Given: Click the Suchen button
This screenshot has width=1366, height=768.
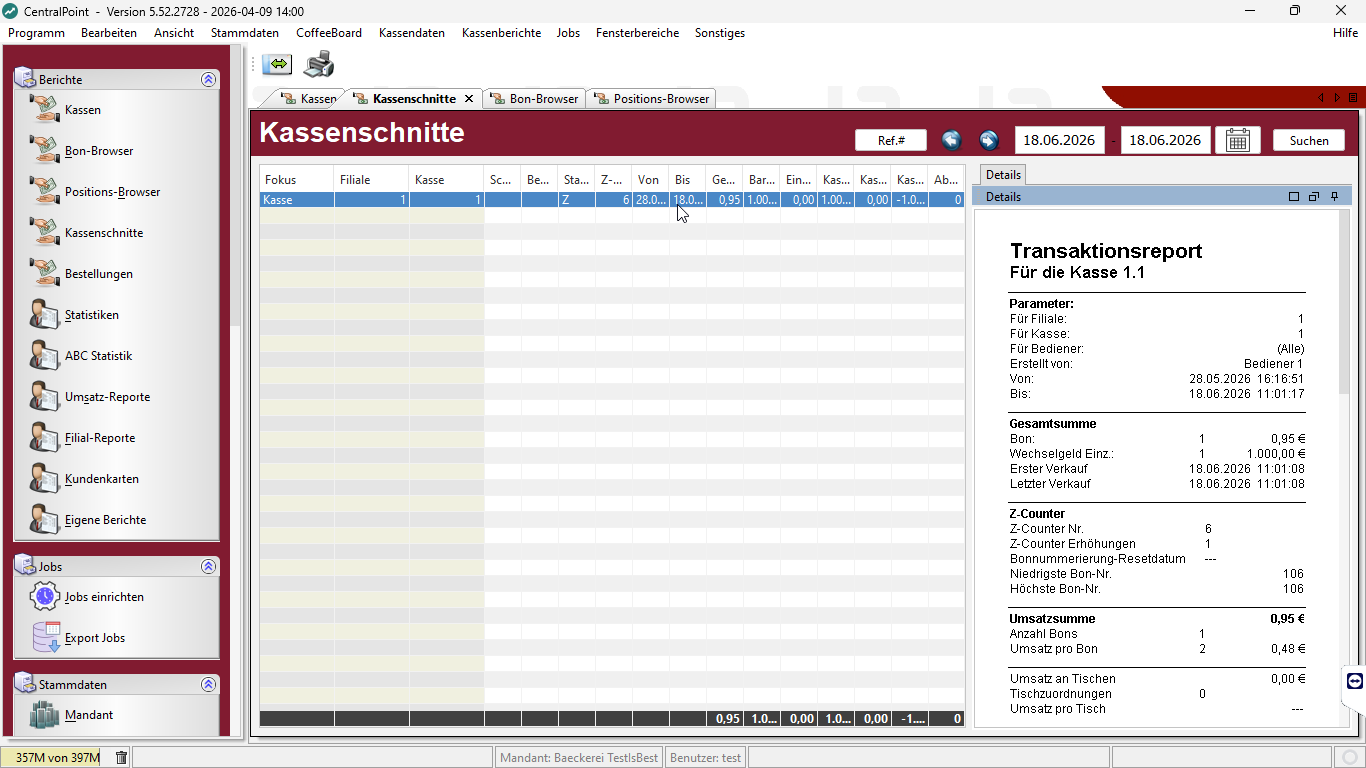Looking at the screenshot, I should tap(1309, 140).
